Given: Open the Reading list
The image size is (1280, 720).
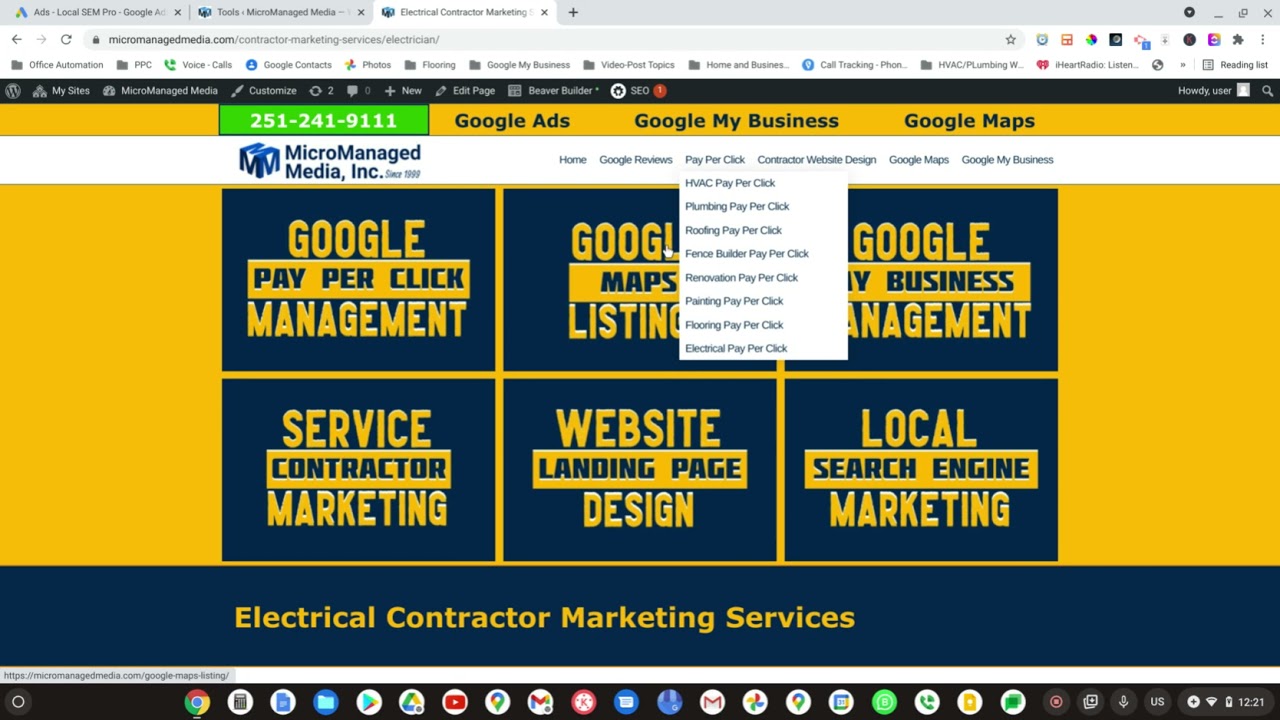Looking at the screenshot, I should [1235, 65].
